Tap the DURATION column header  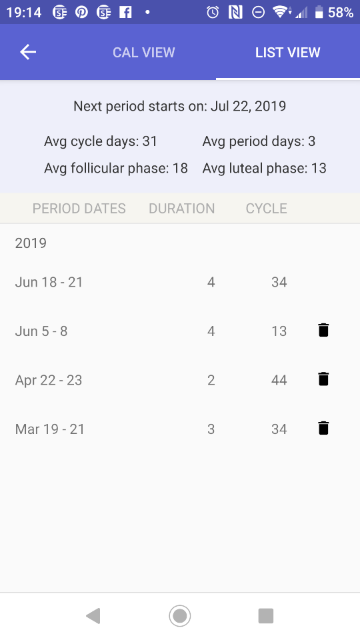(182, 208)
